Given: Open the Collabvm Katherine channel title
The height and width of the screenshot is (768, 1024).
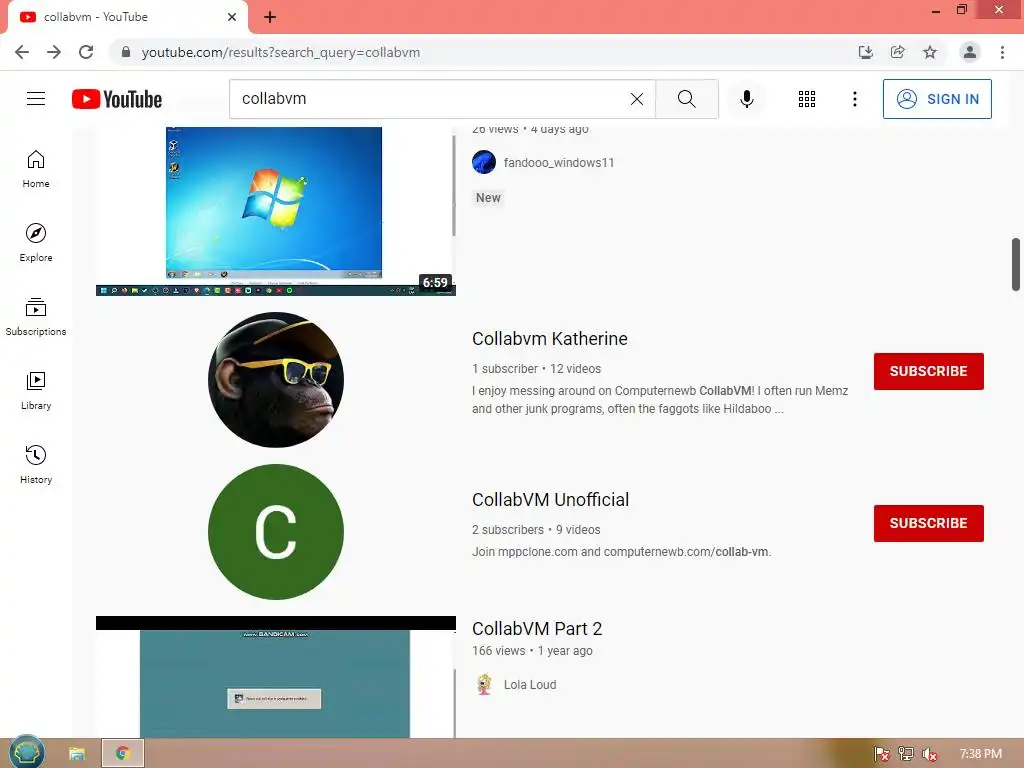Looking at the screenshot, I should [550, 338].
